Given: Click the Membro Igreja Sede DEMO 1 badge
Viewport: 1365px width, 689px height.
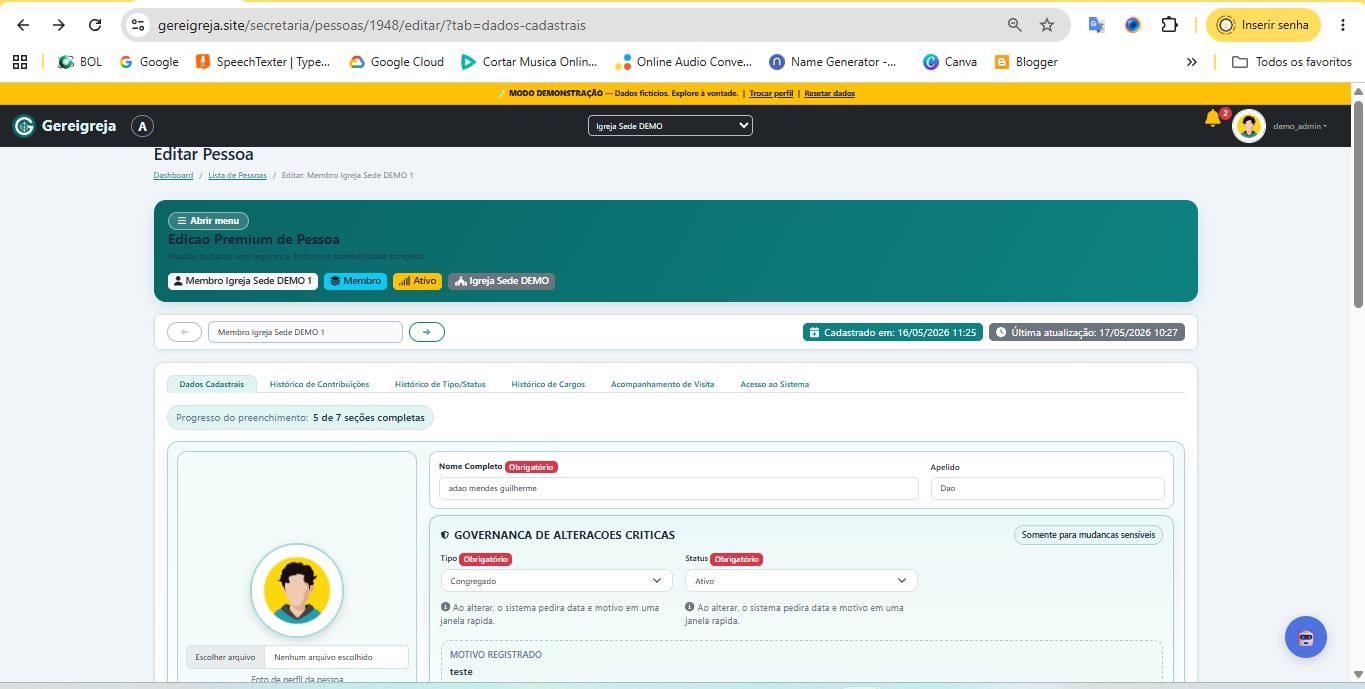Looking at the screenshot, I should pyautogui.click(x=243, y=281).
